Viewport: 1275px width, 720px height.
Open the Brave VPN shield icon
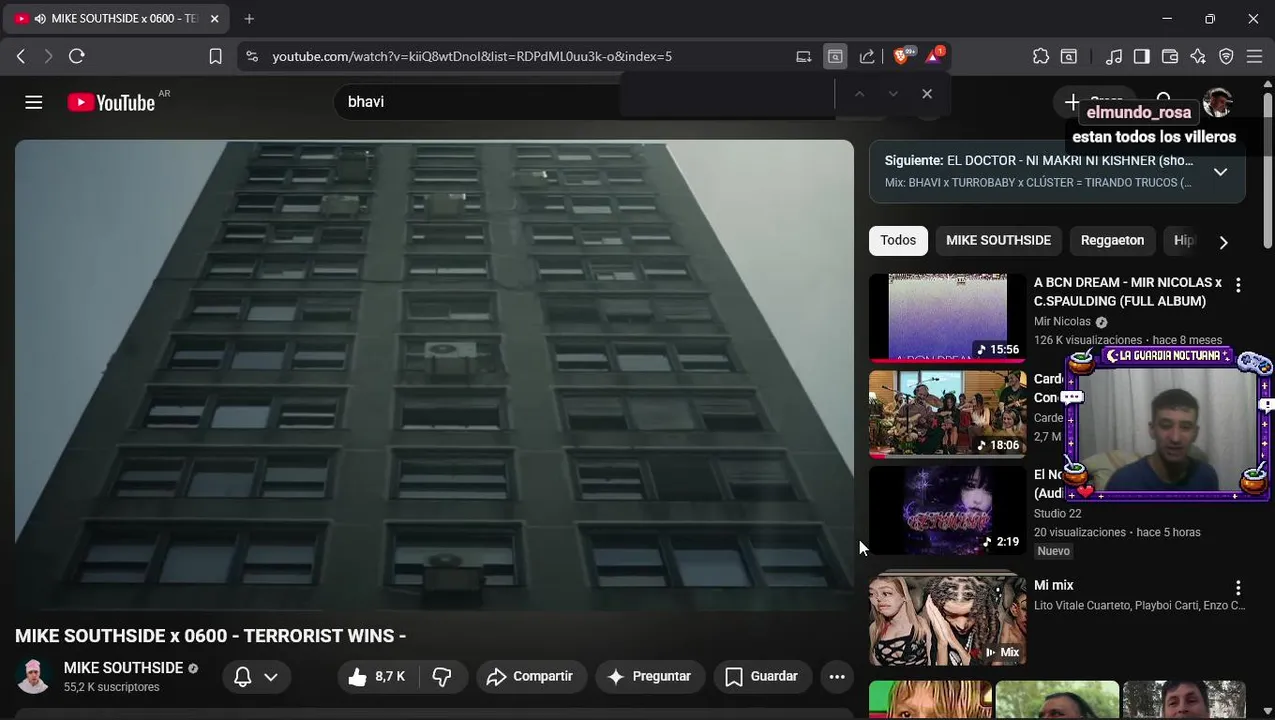pyautogui.click(x=1226, y=57)
